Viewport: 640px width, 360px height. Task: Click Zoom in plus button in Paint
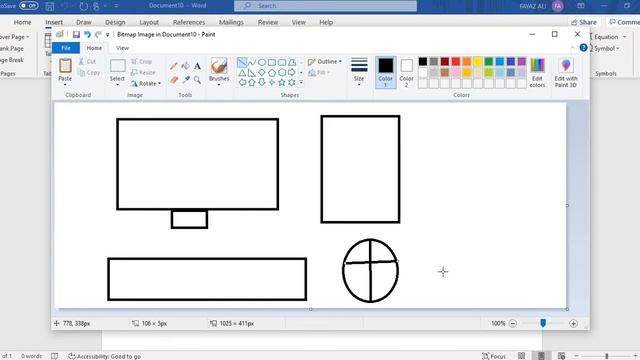click(573, 323)
